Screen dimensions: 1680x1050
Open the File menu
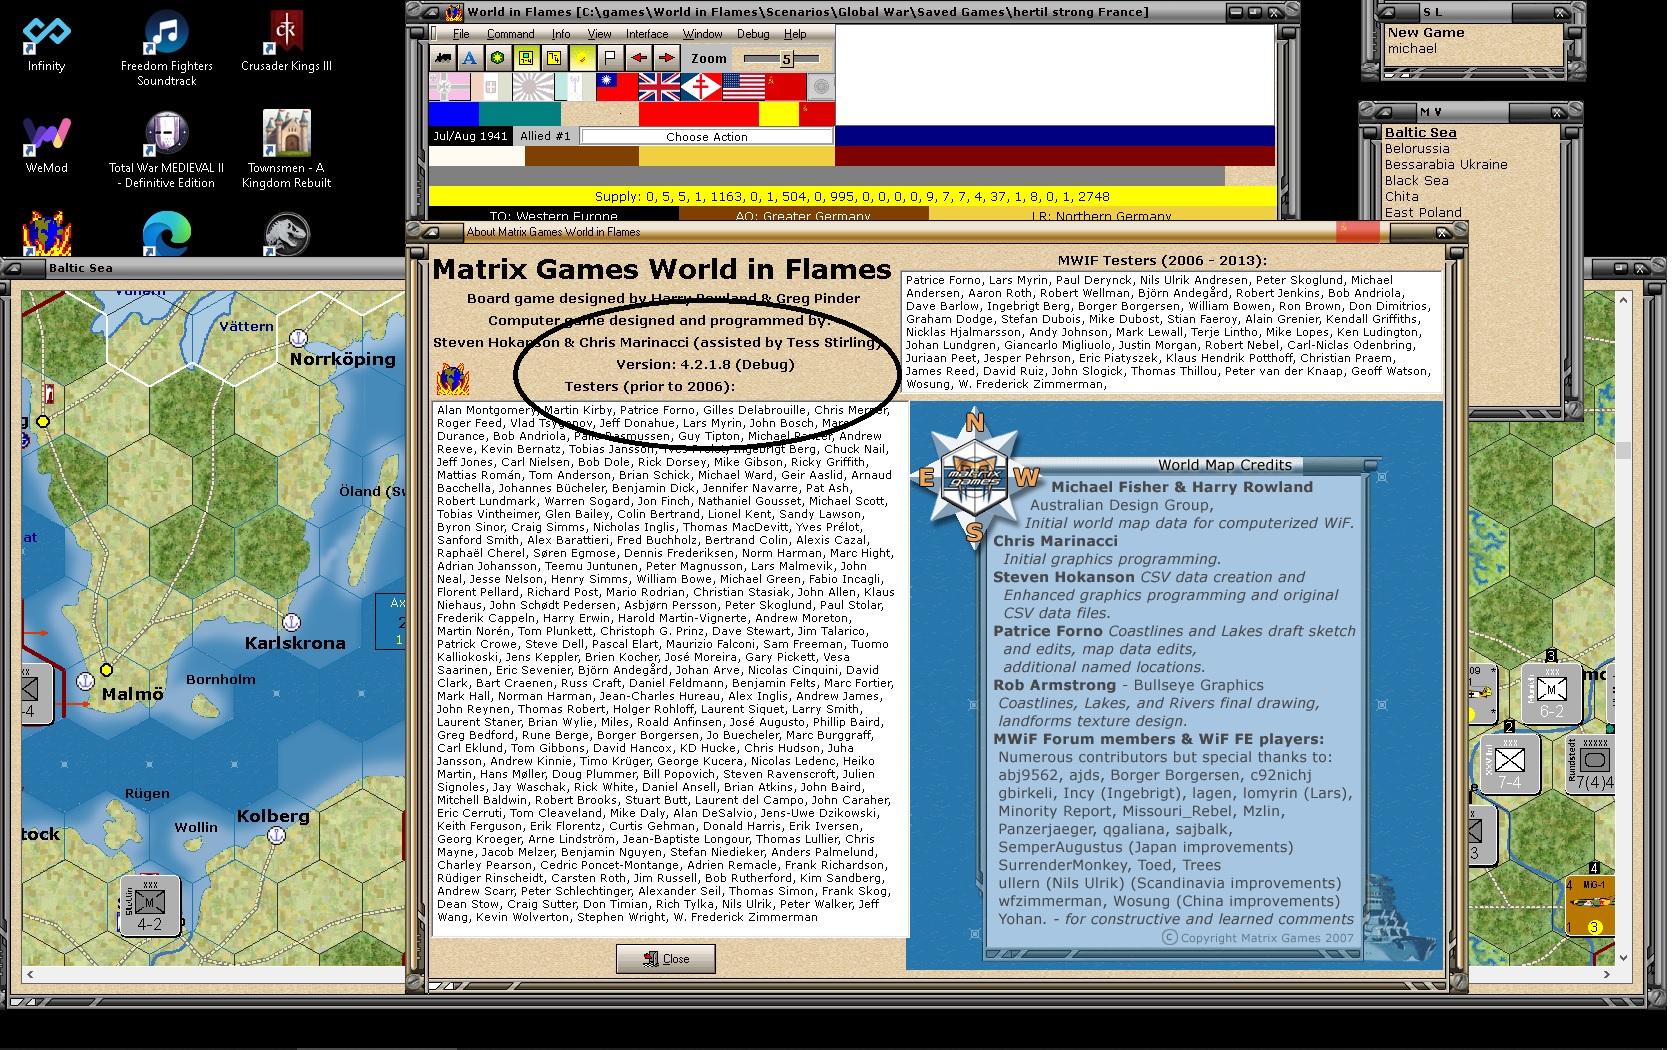pyautogui.click(x=461, y=34)
